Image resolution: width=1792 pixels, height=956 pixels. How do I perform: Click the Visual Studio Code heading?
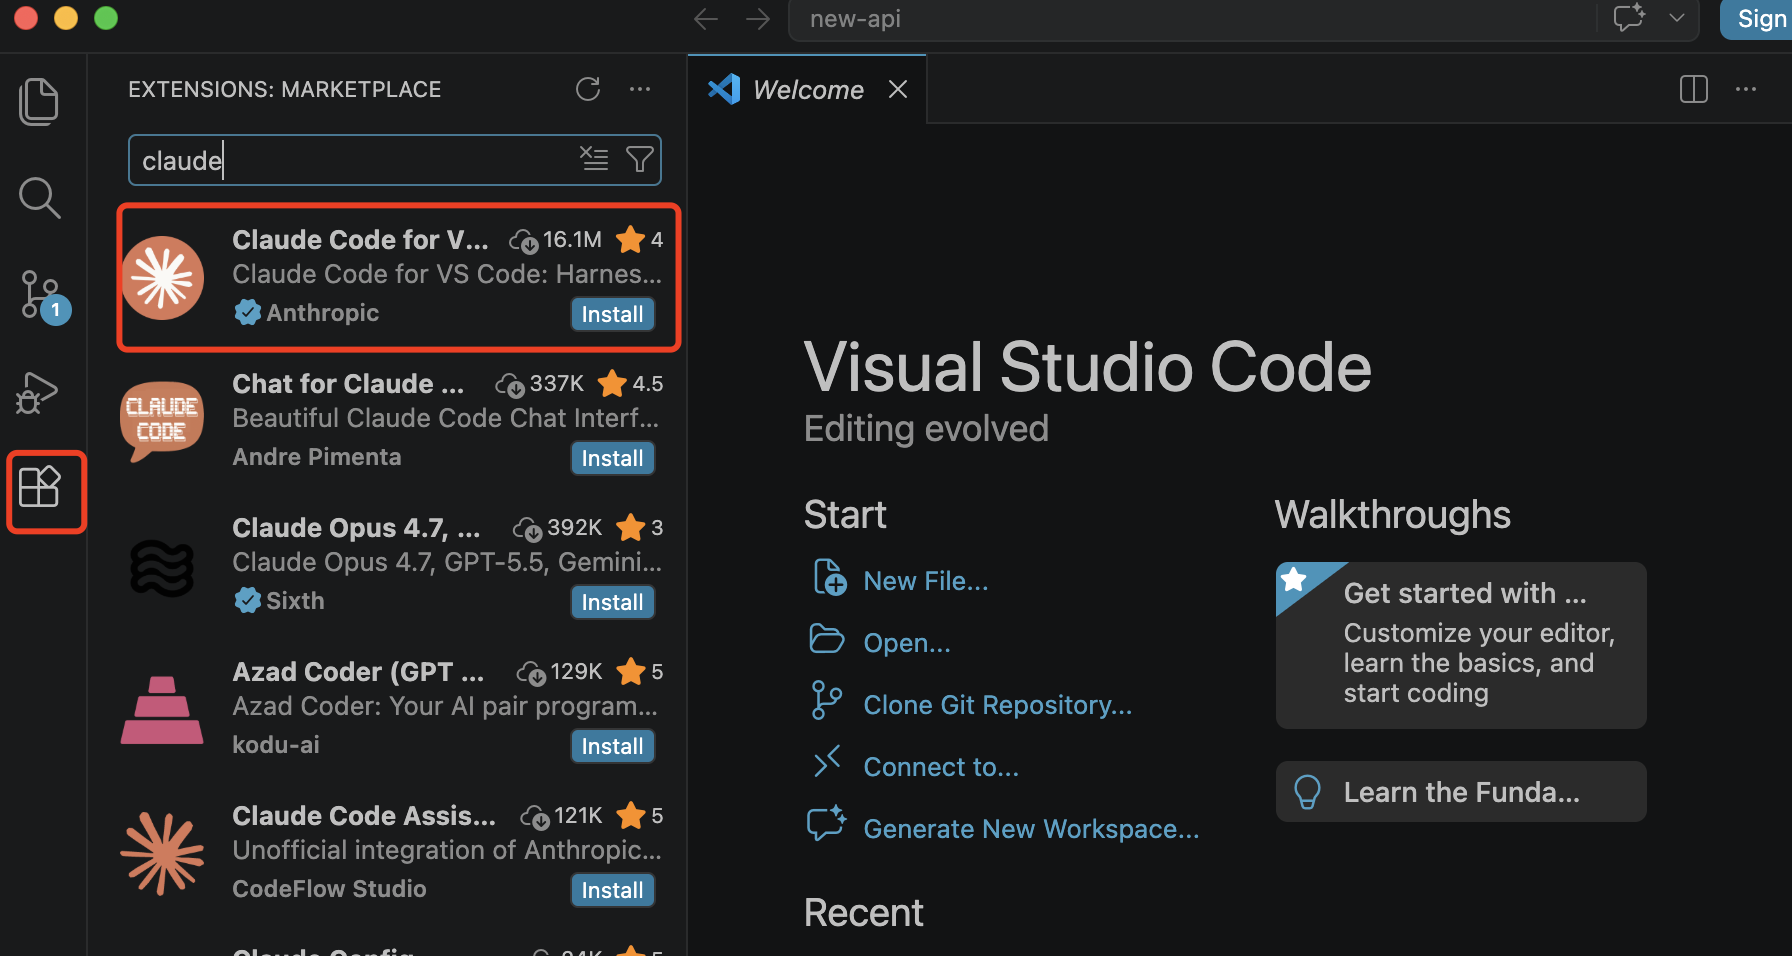coord(1088,367)
